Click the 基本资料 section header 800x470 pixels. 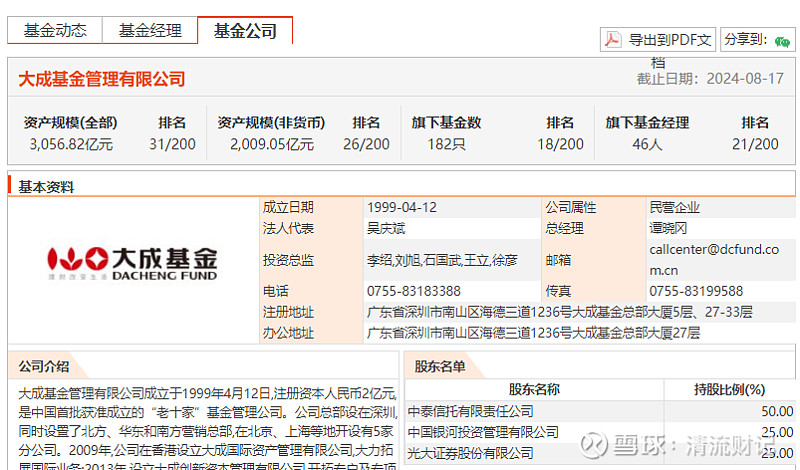coord(46,187)
